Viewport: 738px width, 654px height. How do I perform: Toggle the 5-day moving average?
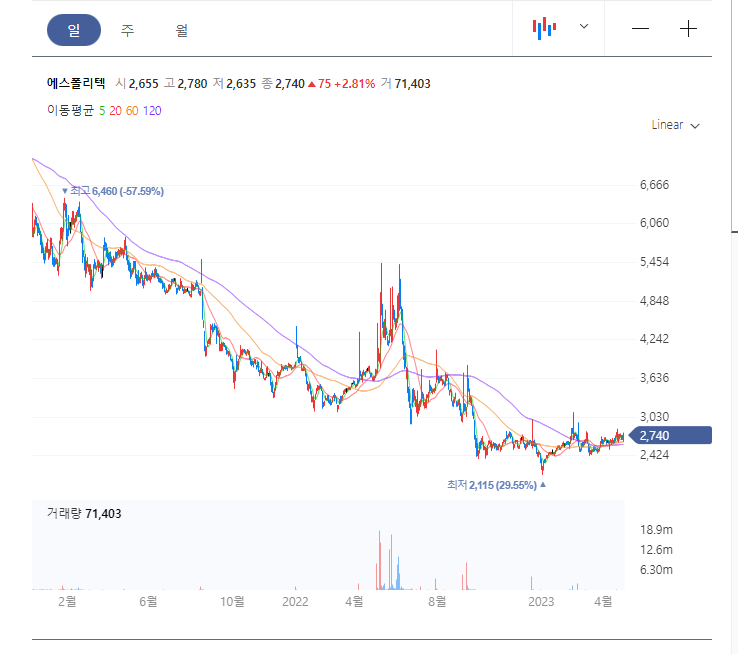tap(102, 111)
